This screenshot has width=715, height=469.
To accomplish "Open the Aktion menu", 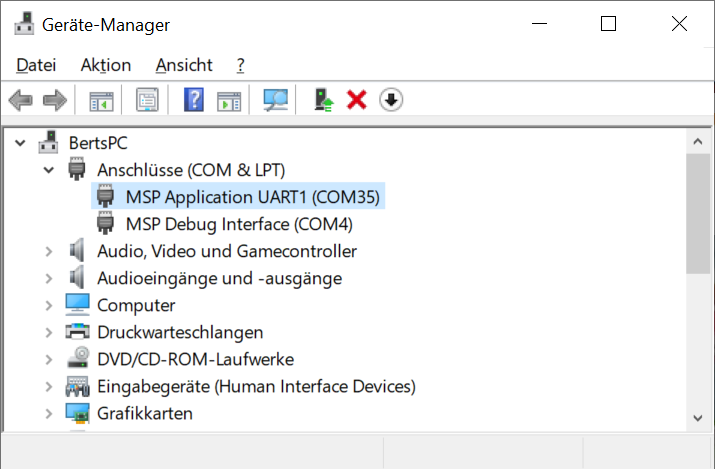I will click(106, 65).
